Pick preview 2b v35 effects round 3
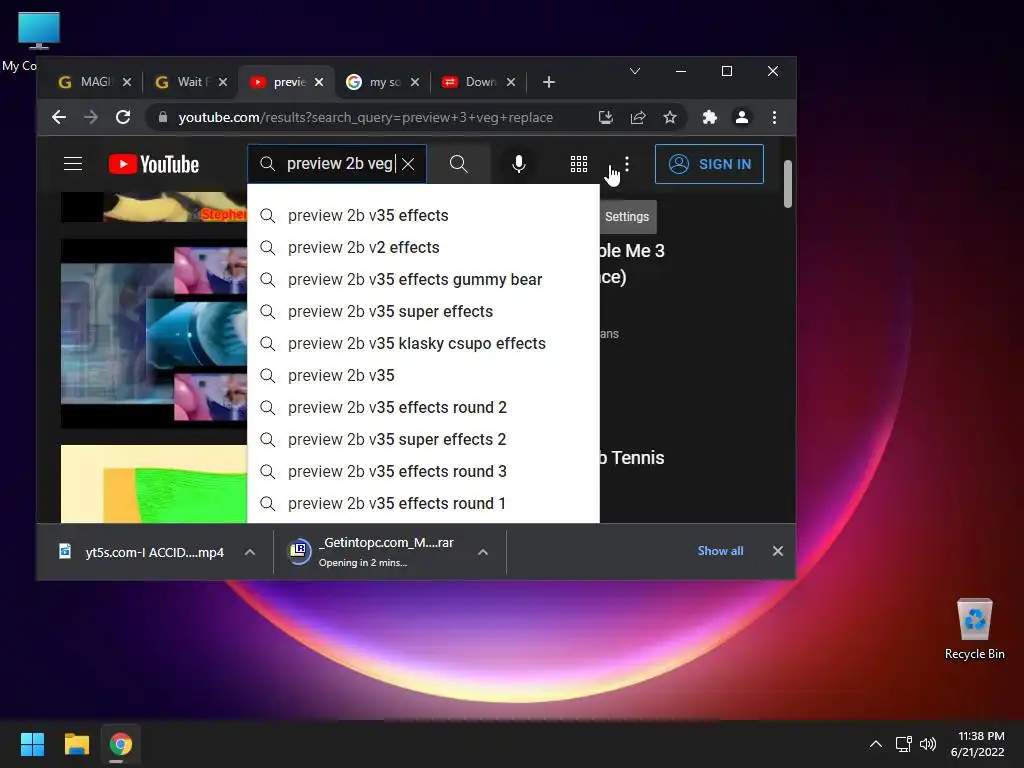The height and width of the screenshot is (768, 1024). click(423, 472)
